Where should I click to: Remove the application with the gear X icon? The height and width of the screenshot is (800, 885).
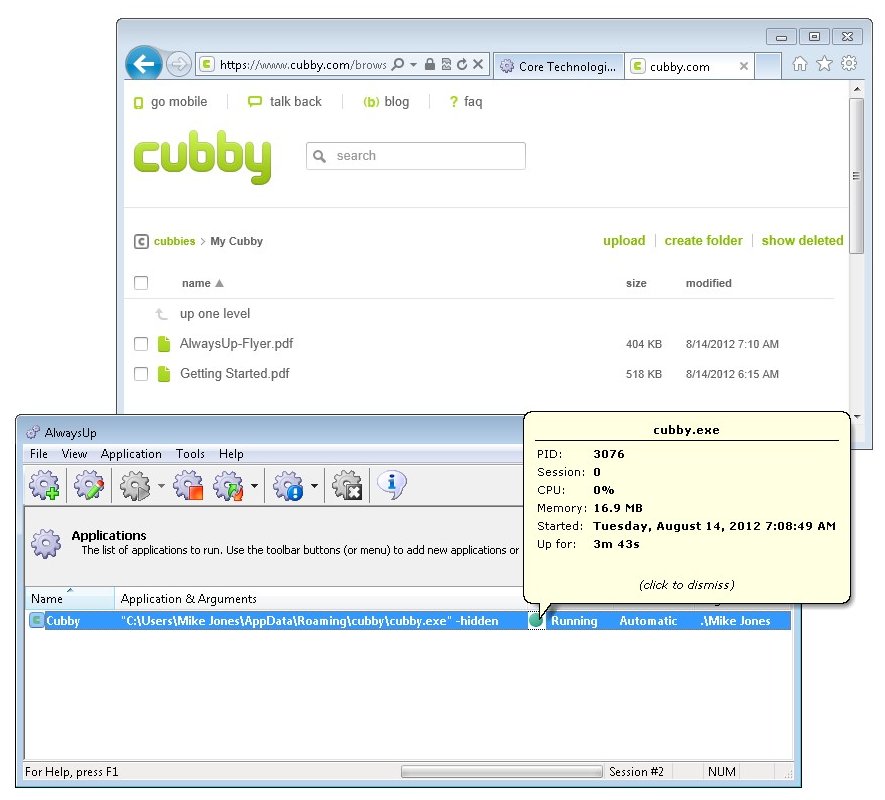[347, 485]
